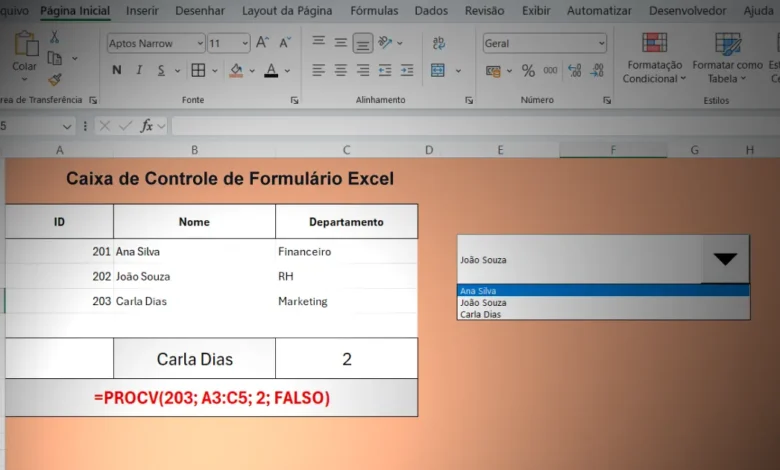
Task: Click in the formula bar input
Action: 475,126
